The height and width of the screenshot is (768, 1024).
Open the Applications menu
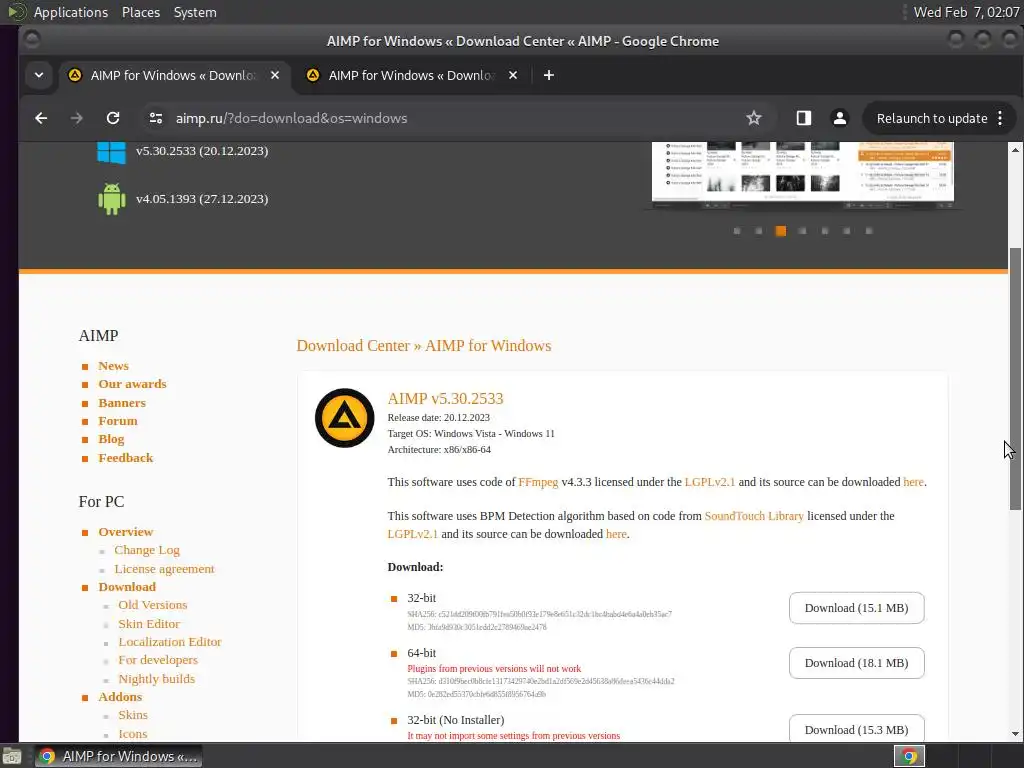pyautogui.click(x=71, y=12)
